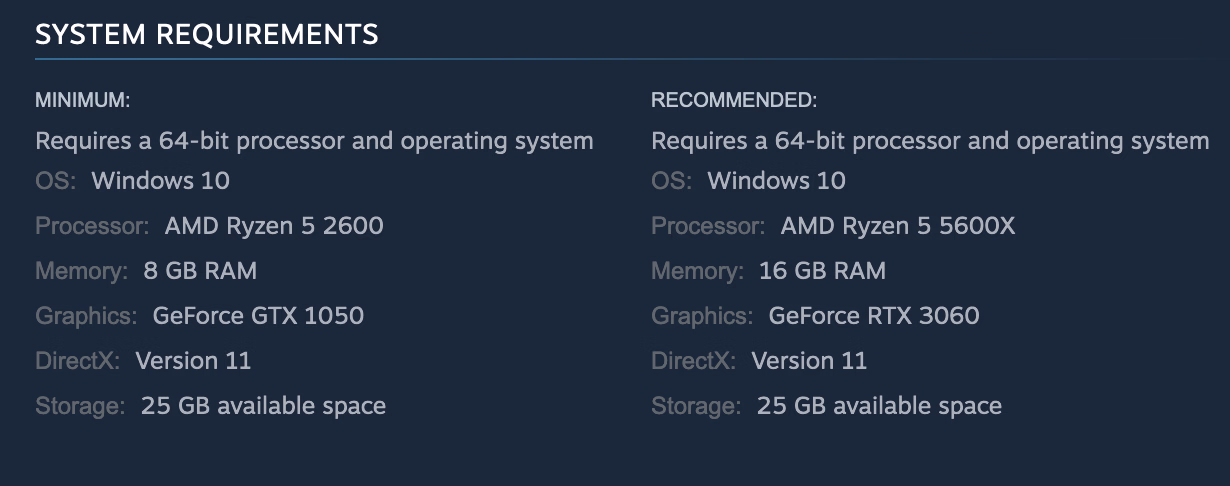Click the 64-bit requirement note under Recommended
This screenshot has height=486, width=1230.
(930, 141)
